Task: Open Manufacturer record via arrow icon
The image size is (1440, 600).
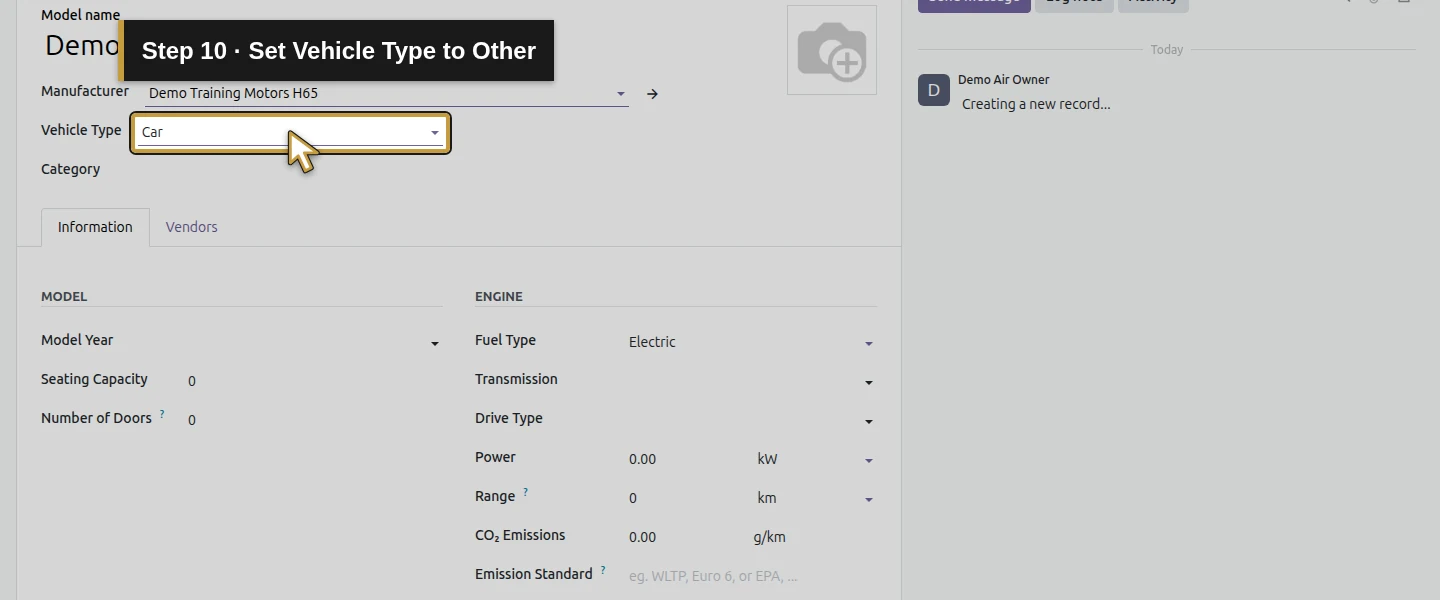Action: pos(652,94)
